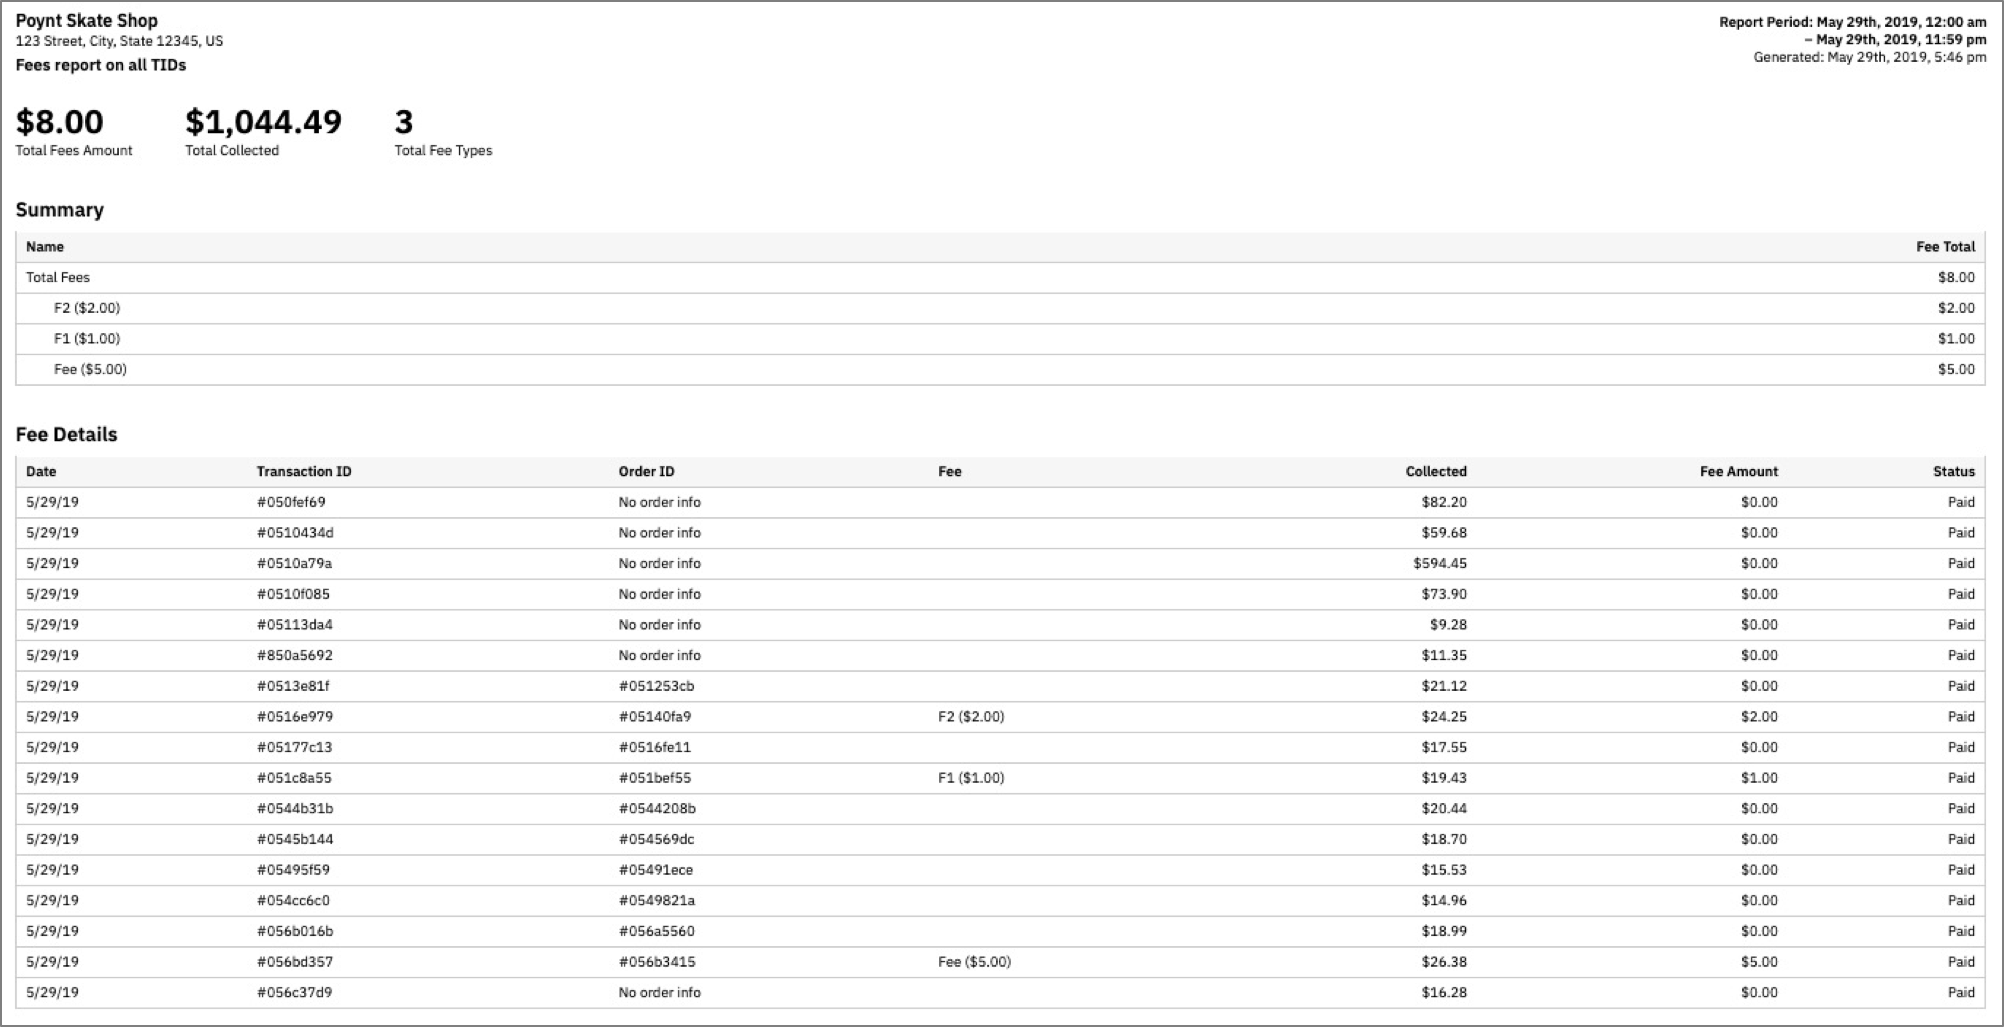This screenshot has height=1027, width=2004.
Task: Select the $1,044.49 Total Collected value
Action: tap(263, 122)
